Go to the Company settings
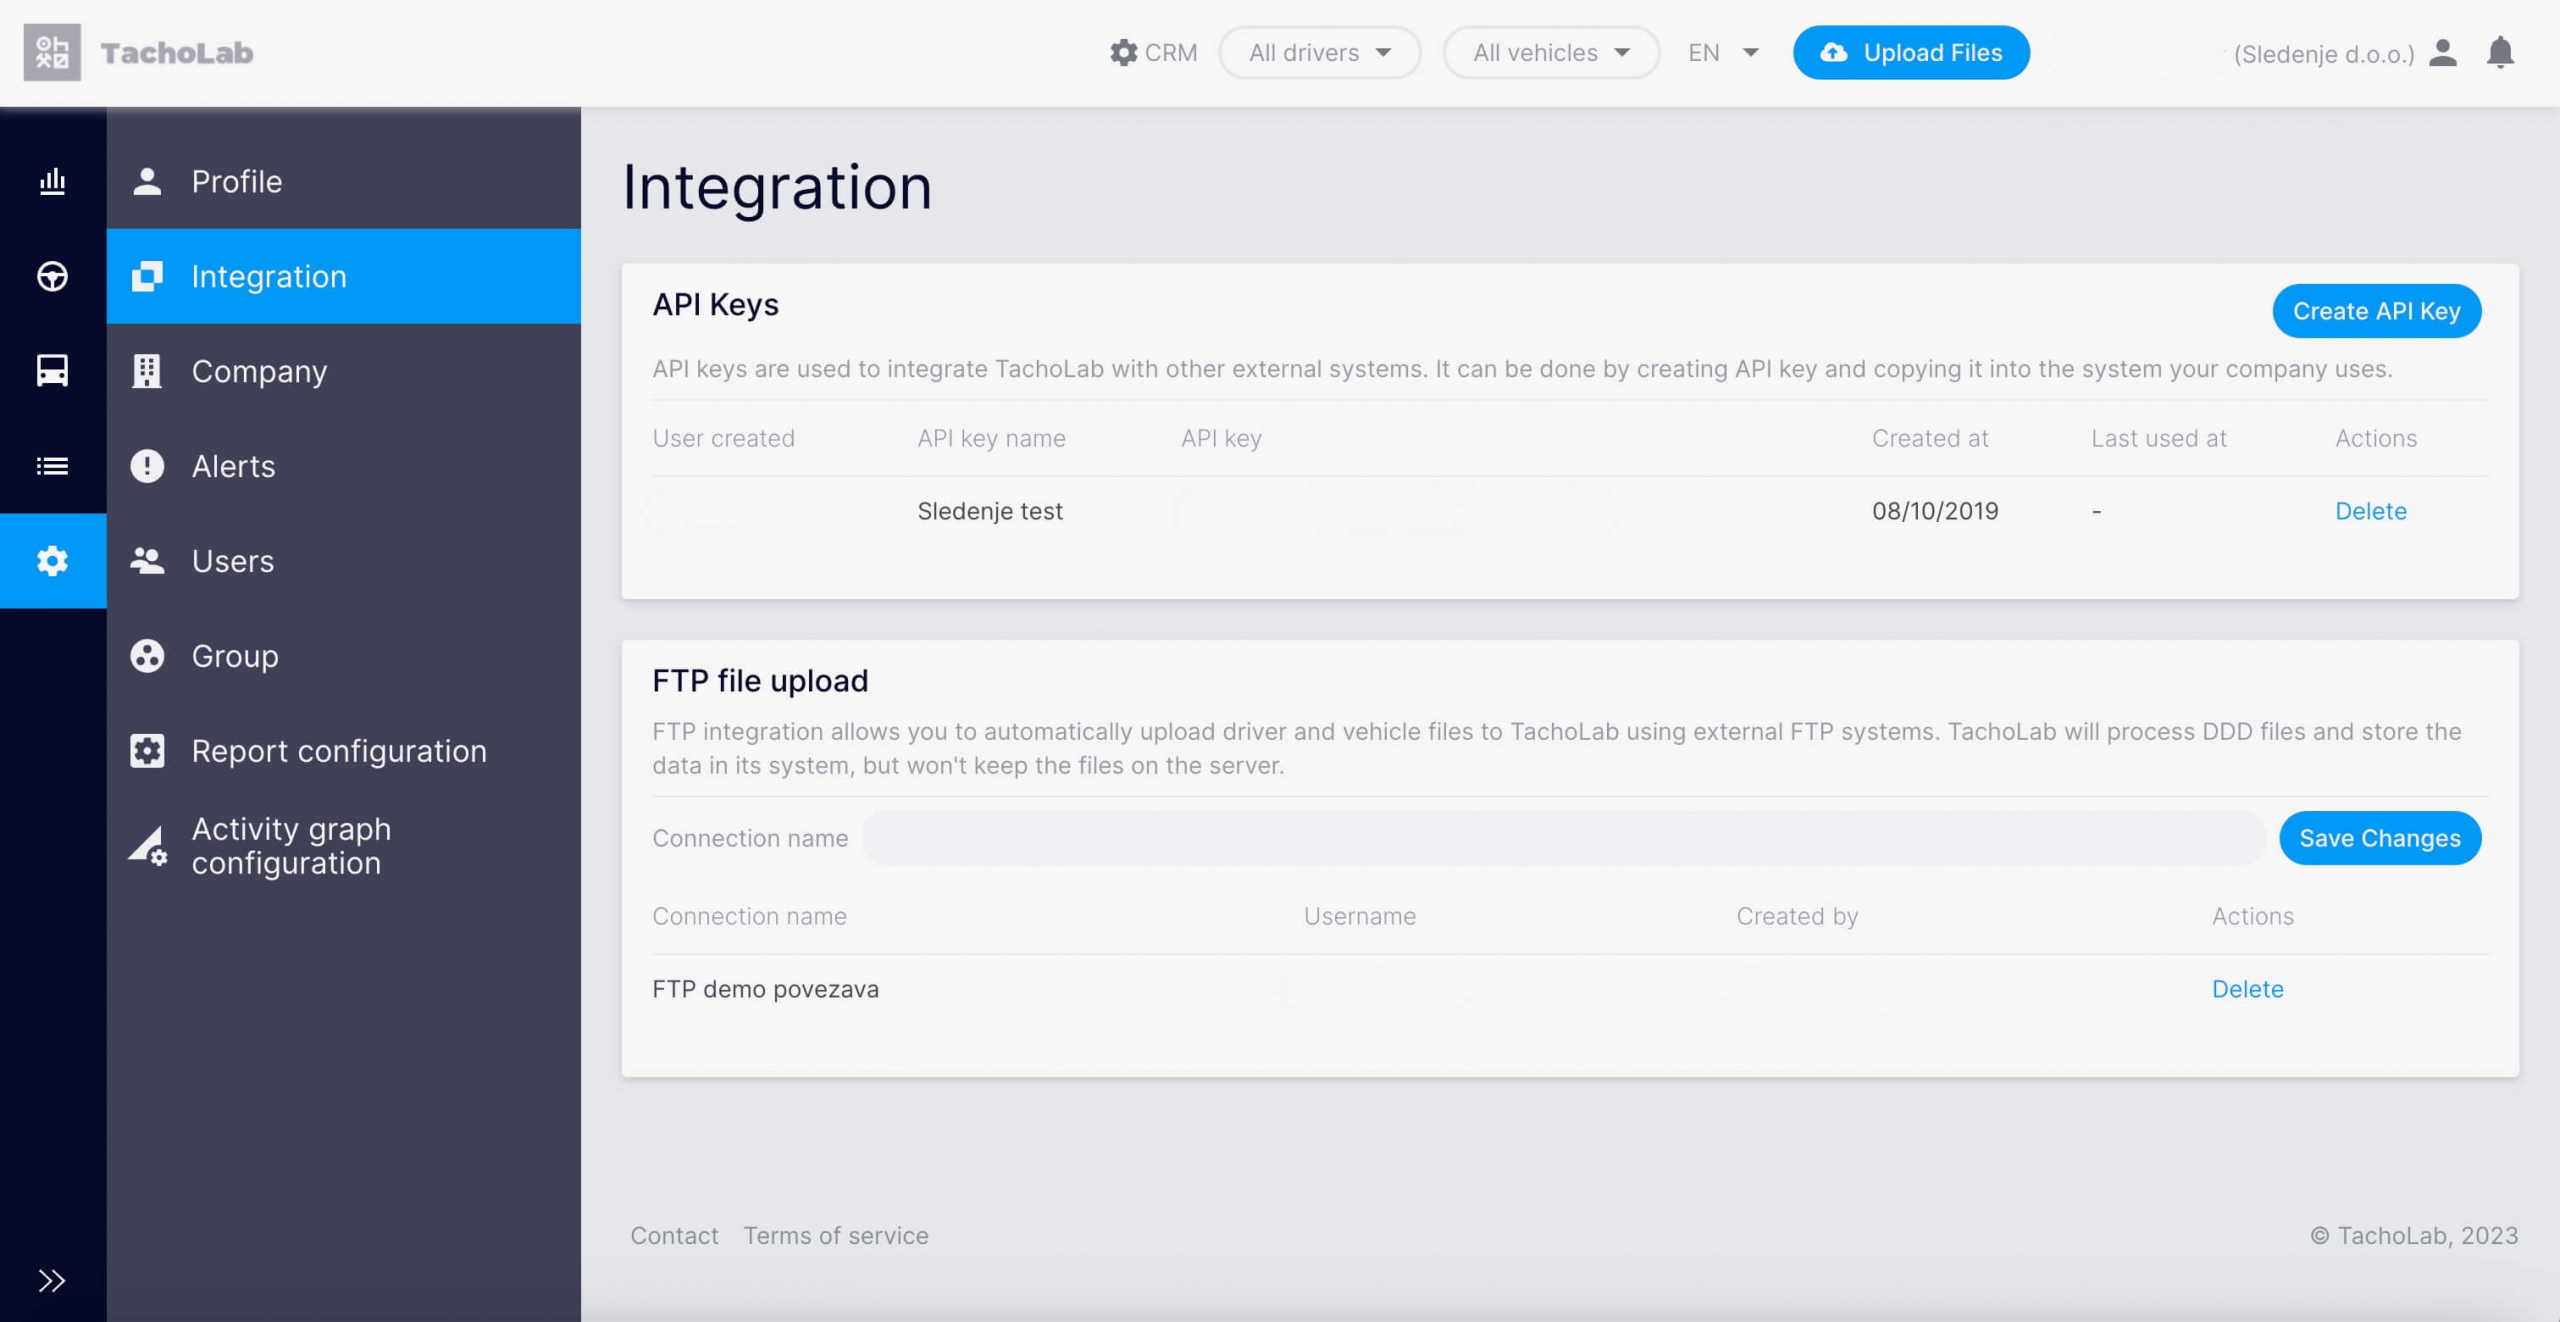 click(343, 371)
